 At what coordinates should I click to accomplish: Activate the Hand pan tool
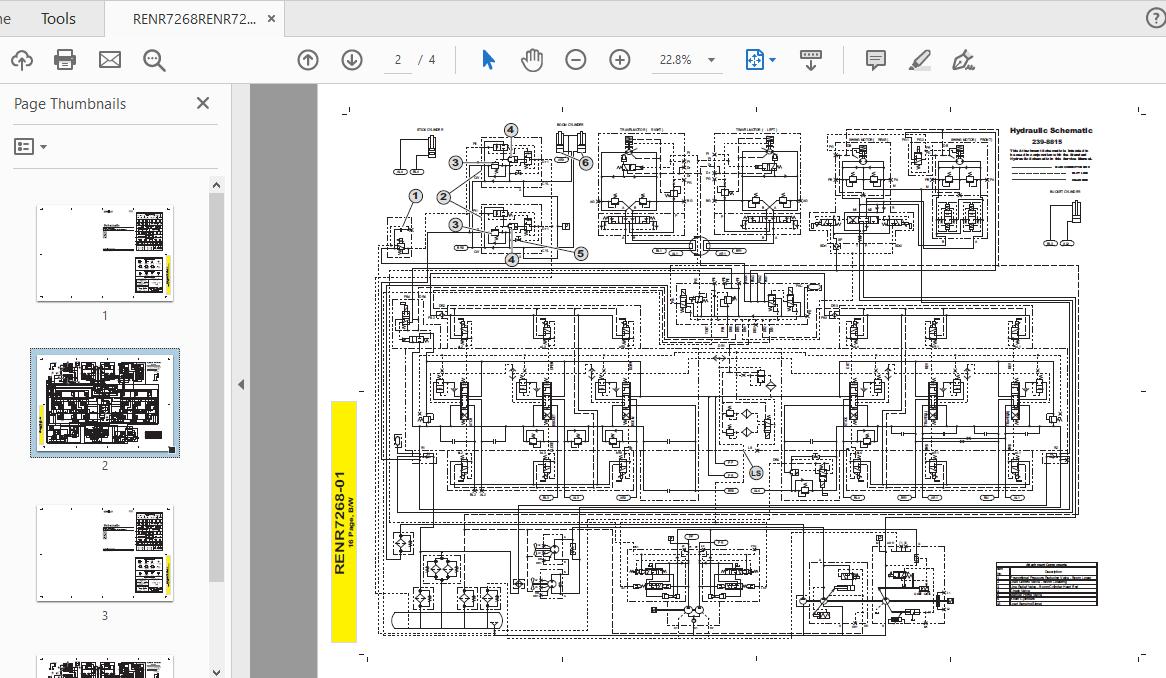(532, 60)
